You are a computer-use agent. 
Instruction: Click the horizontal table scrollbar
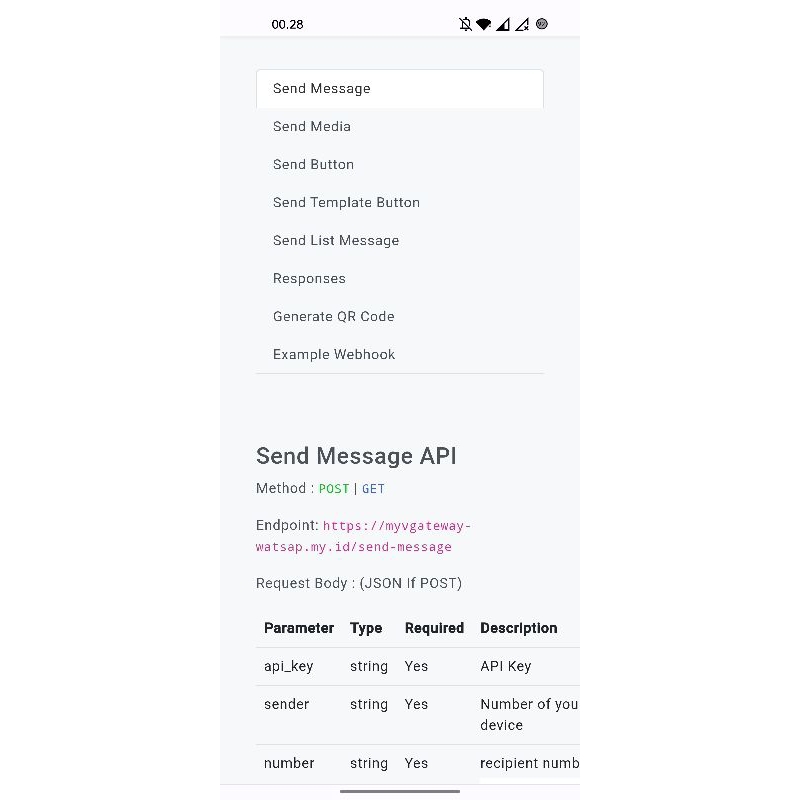click(400, 790)
